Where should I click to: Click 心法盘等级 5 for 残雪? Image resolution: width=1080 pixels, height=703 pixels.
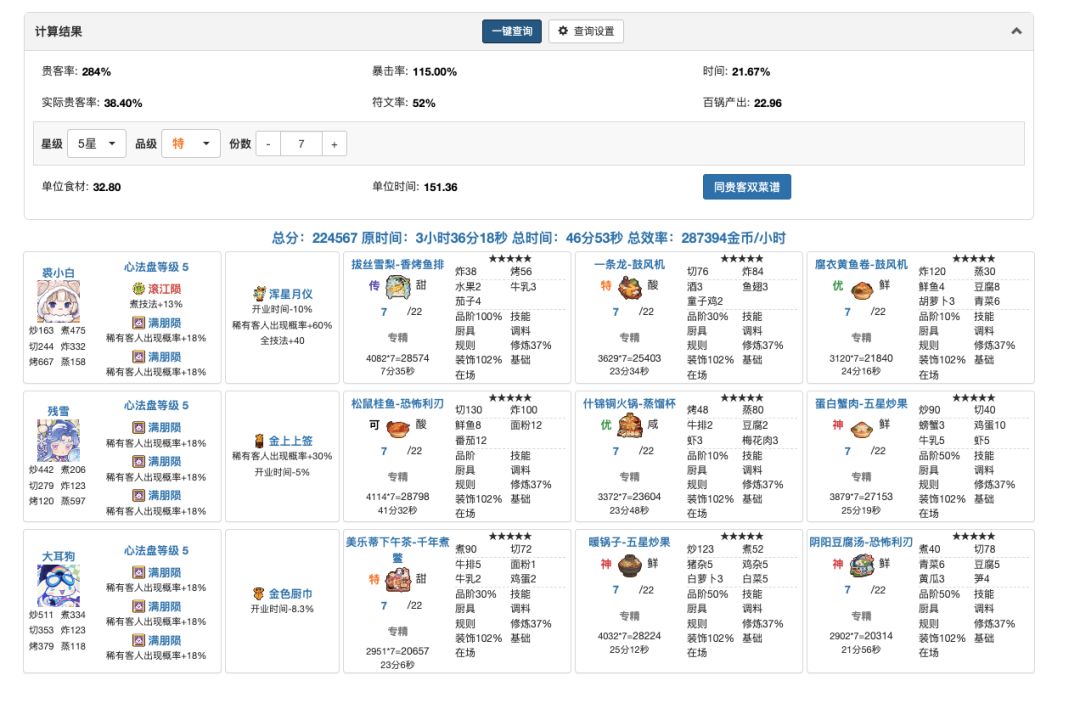(156, 405)
